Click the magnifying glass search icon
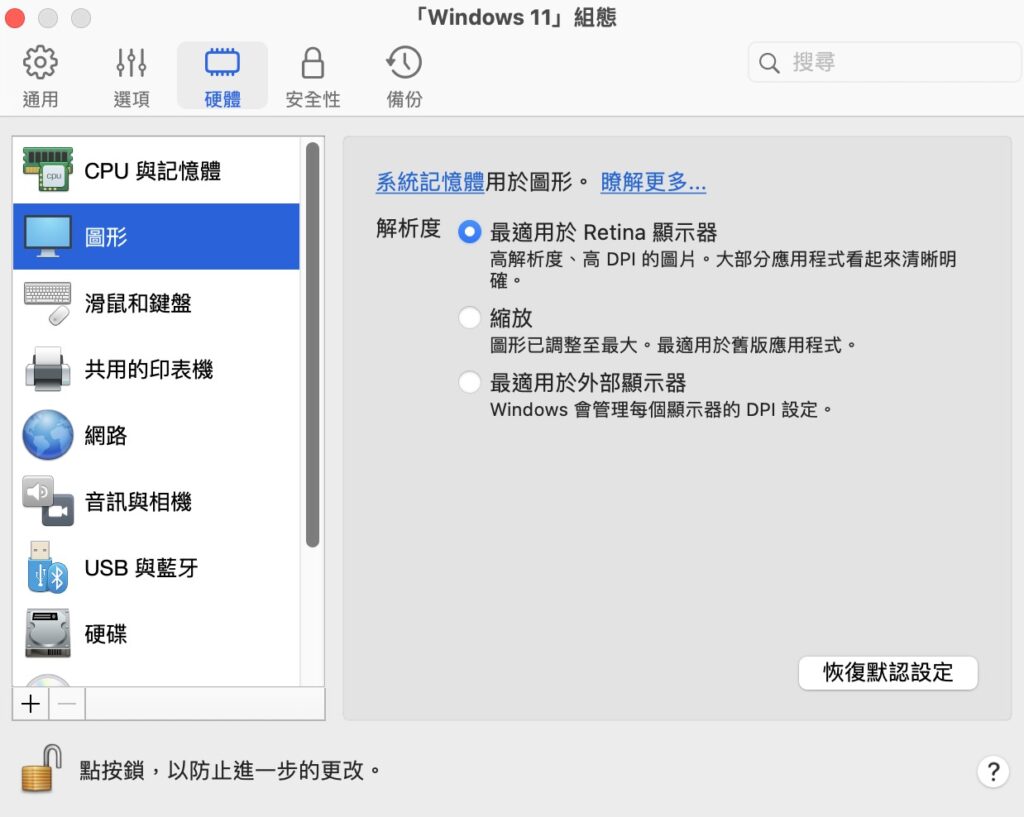Screen dimensions: 1024x817 coord(769,63)
